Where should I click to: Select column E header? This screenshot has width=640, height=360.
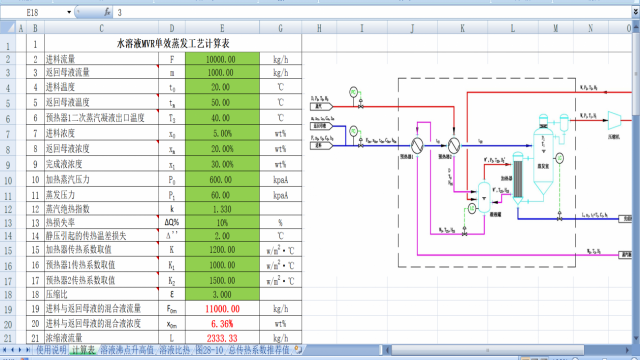[x=222, y=28]
